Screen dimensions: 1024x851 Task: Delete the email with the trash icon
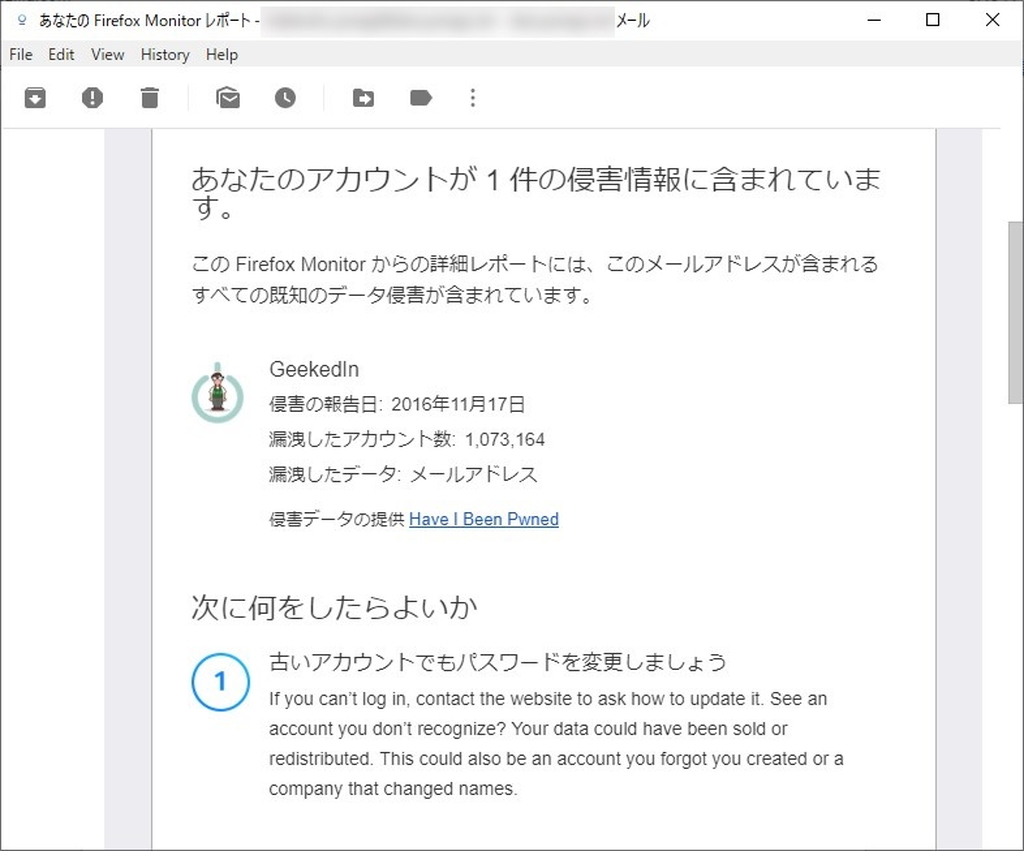click(150, 97)
